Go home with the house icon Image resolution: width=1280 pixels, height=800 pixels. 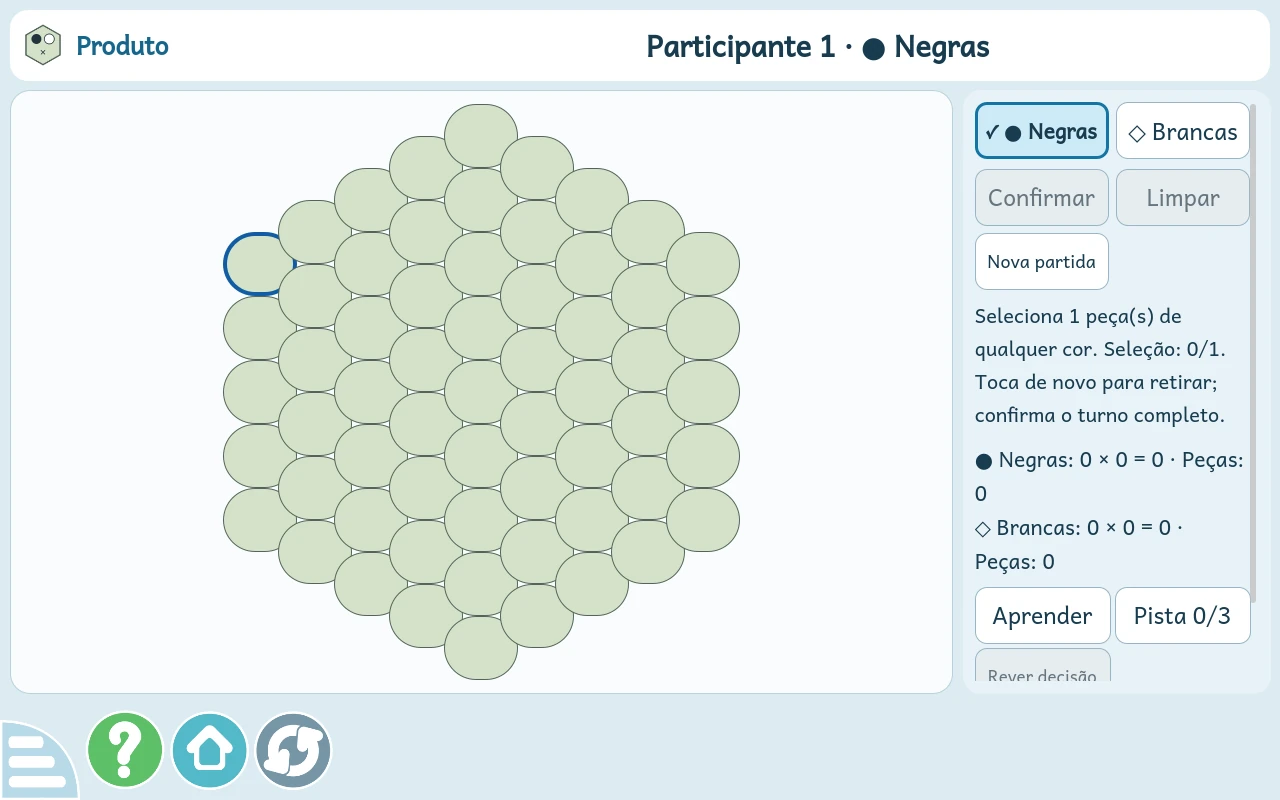(x=209, y=750)
